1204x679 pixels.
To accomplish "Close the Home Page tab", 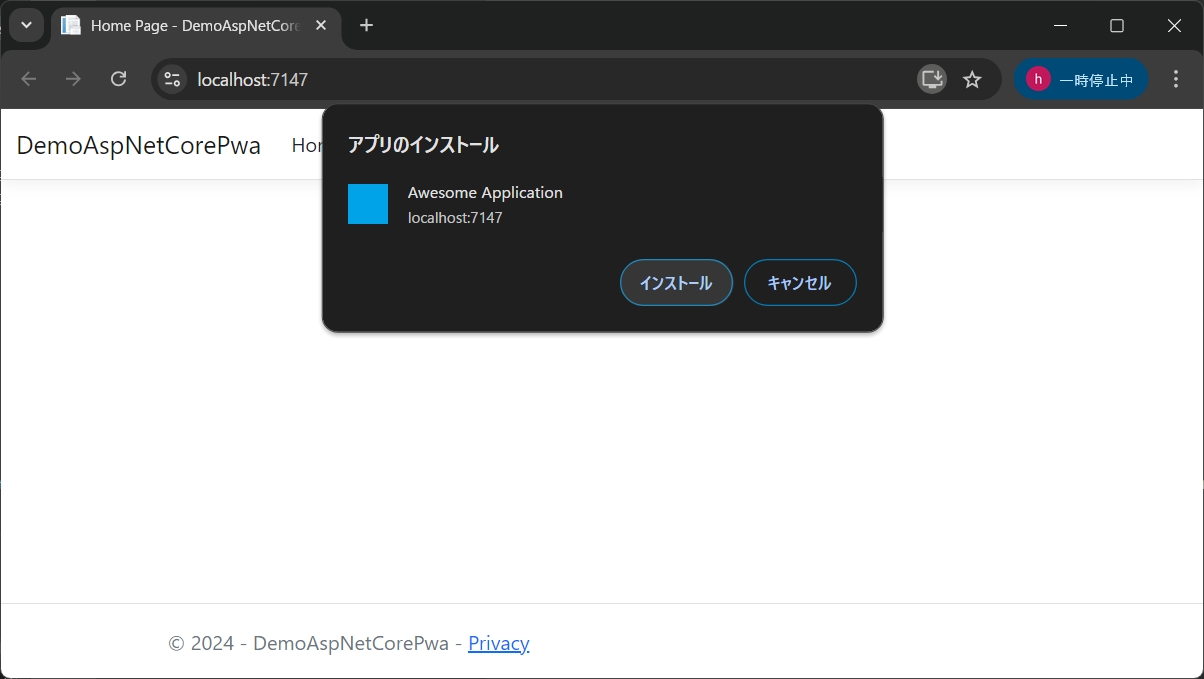I will click(x=321, y=25).
